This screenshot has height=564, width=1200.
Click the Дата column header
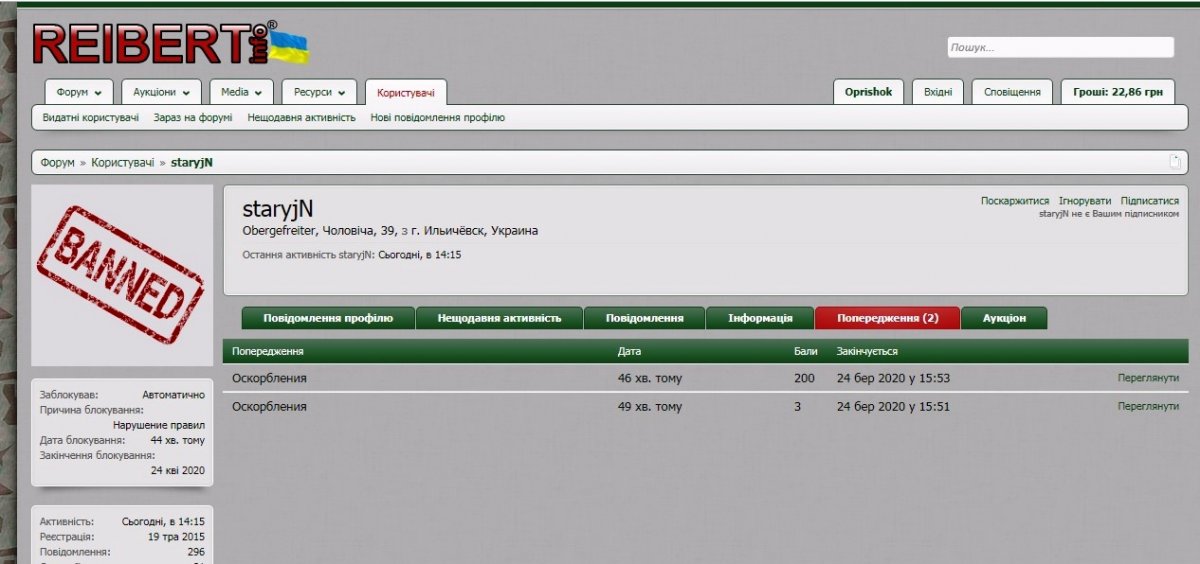630,352
